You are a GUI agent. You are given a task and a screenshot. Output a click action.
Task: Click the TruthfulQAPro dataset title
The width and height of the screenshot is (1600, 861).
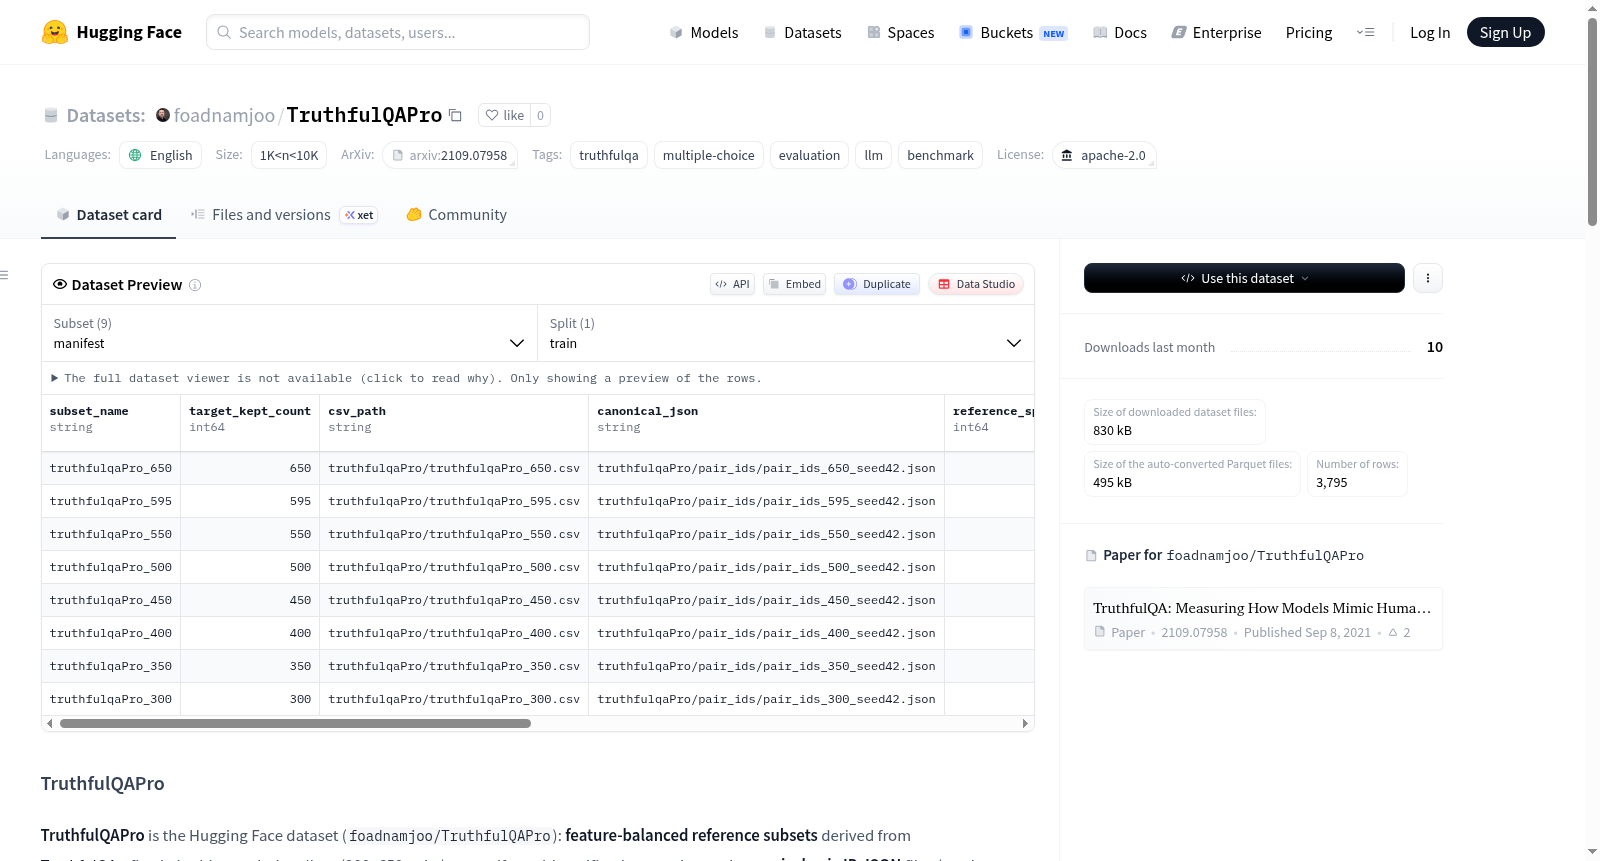pos(364,115)
